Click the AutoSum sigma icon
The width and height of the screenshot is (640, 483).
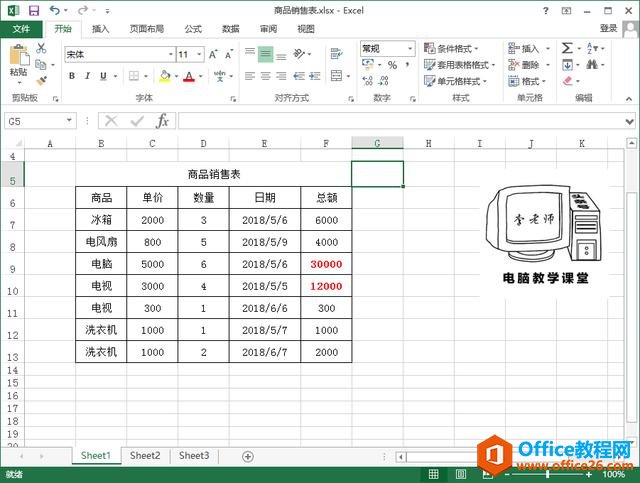pos(567,48)
